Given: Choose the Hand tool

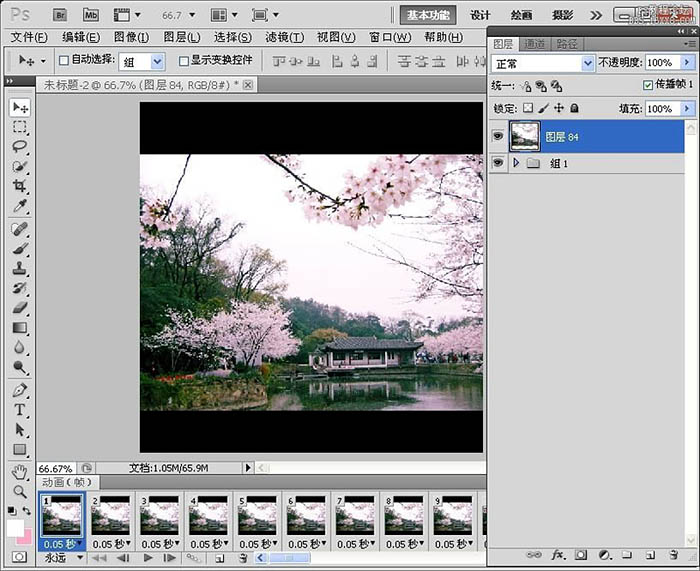Looking at the screenshot, I should 19,472.
